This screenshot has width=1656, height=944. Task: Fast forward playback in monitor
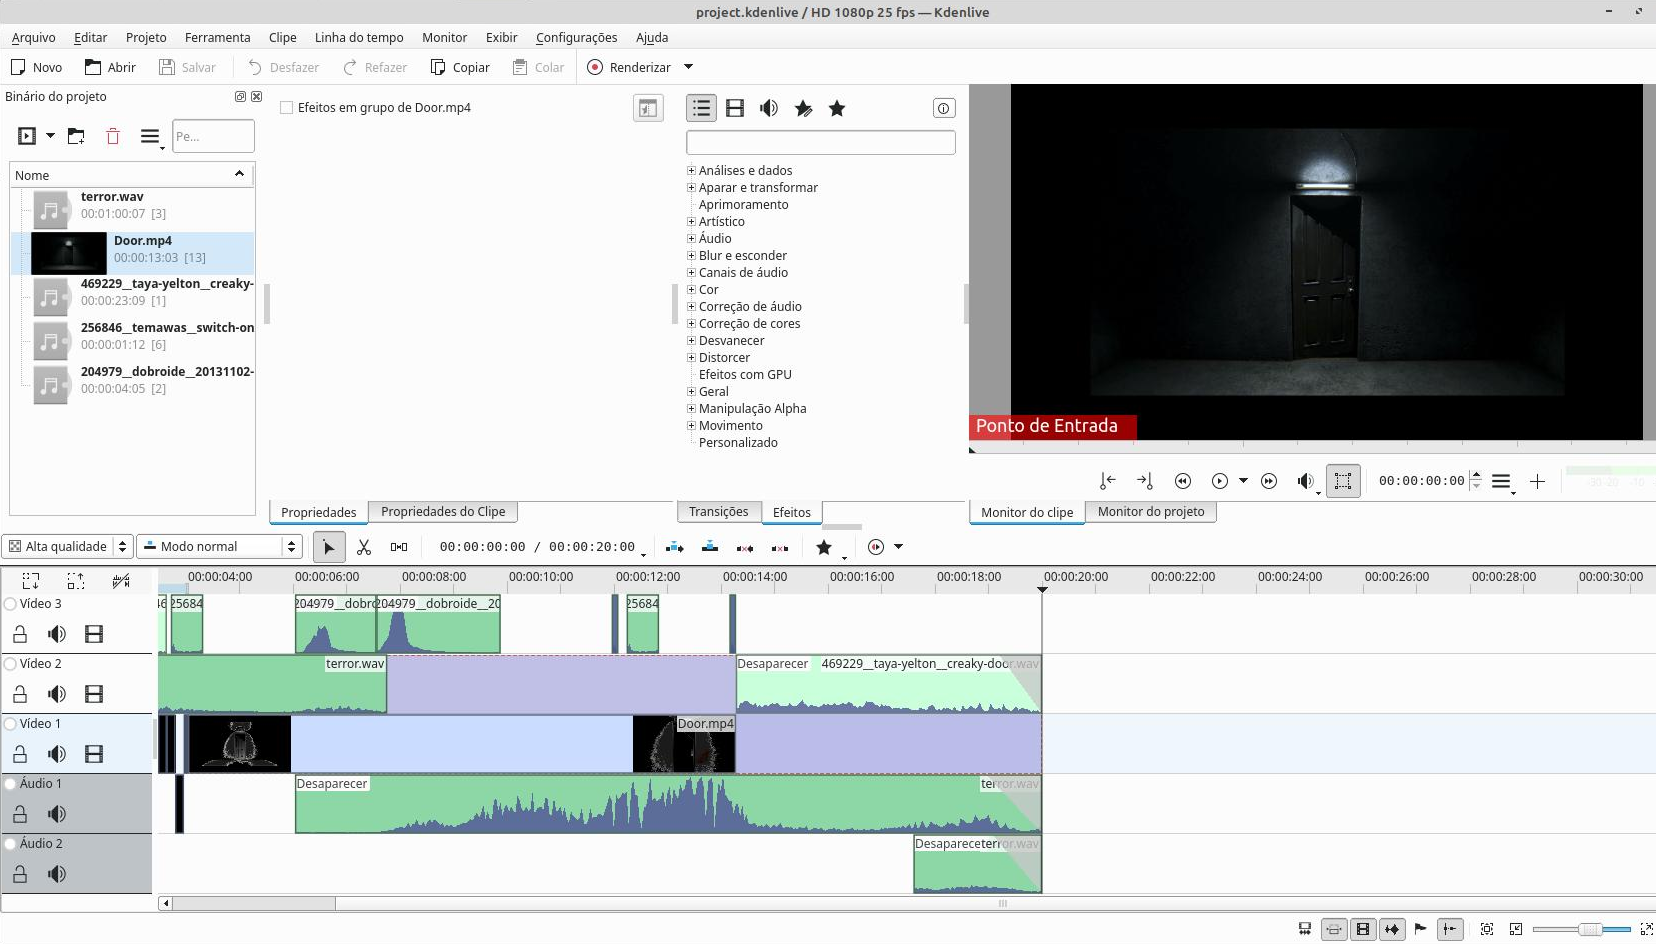(x=1269, y=481)
